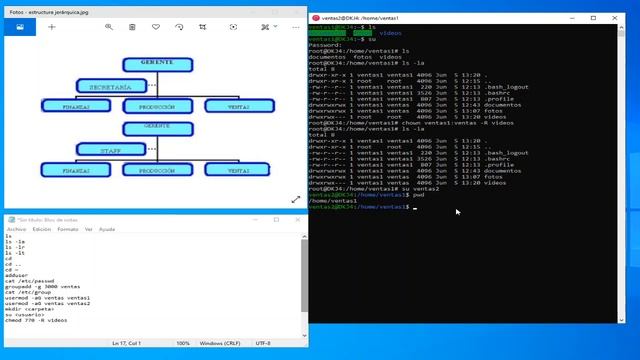Screen dimensions: 640x360
Task: Click the upper PRODUCCIÓN box in the diagram
Action: pyautogui.click(x=158, y=107)
